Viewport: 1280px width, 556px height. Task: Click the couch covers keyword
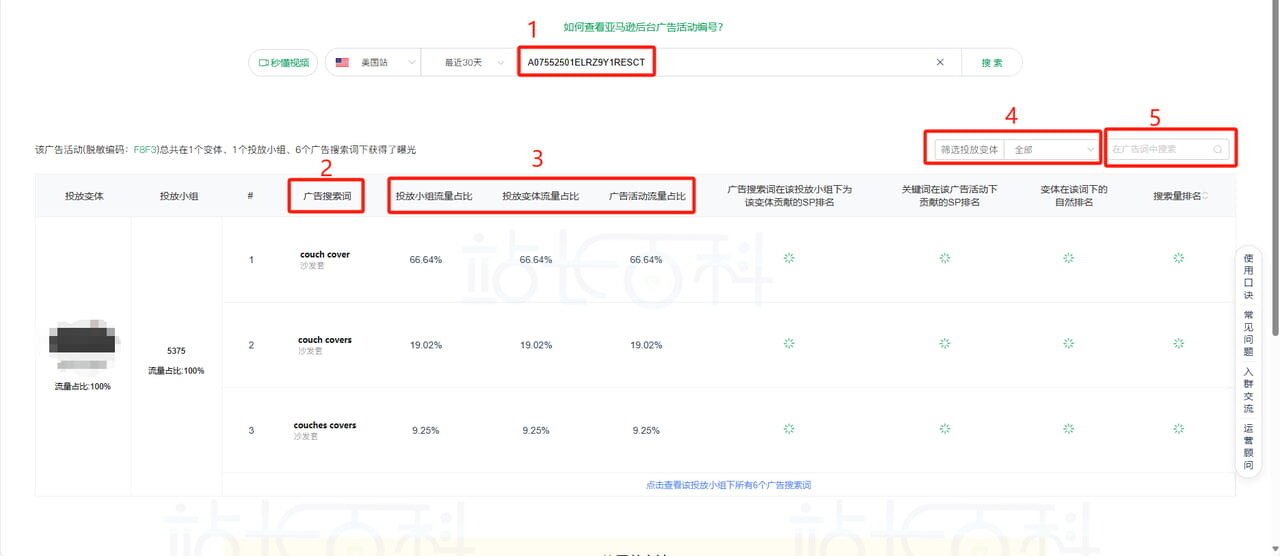(x=325, y=340)
